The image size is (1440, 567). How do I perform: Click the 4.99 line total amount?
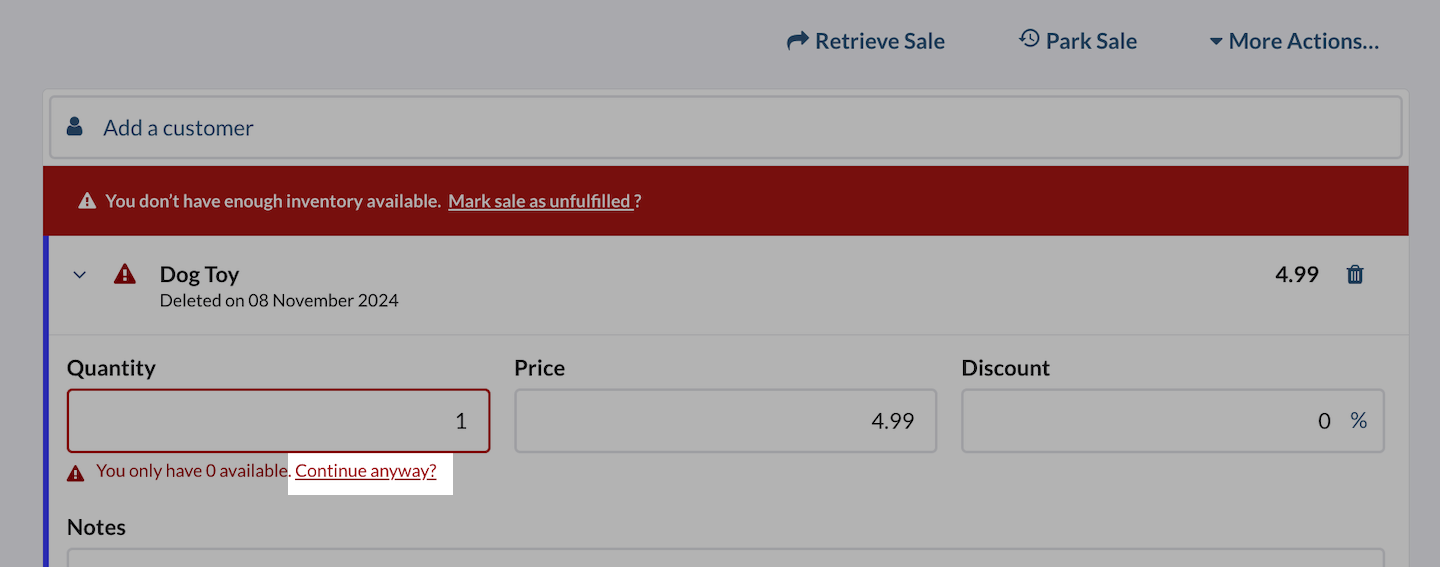click(1296, 274)
